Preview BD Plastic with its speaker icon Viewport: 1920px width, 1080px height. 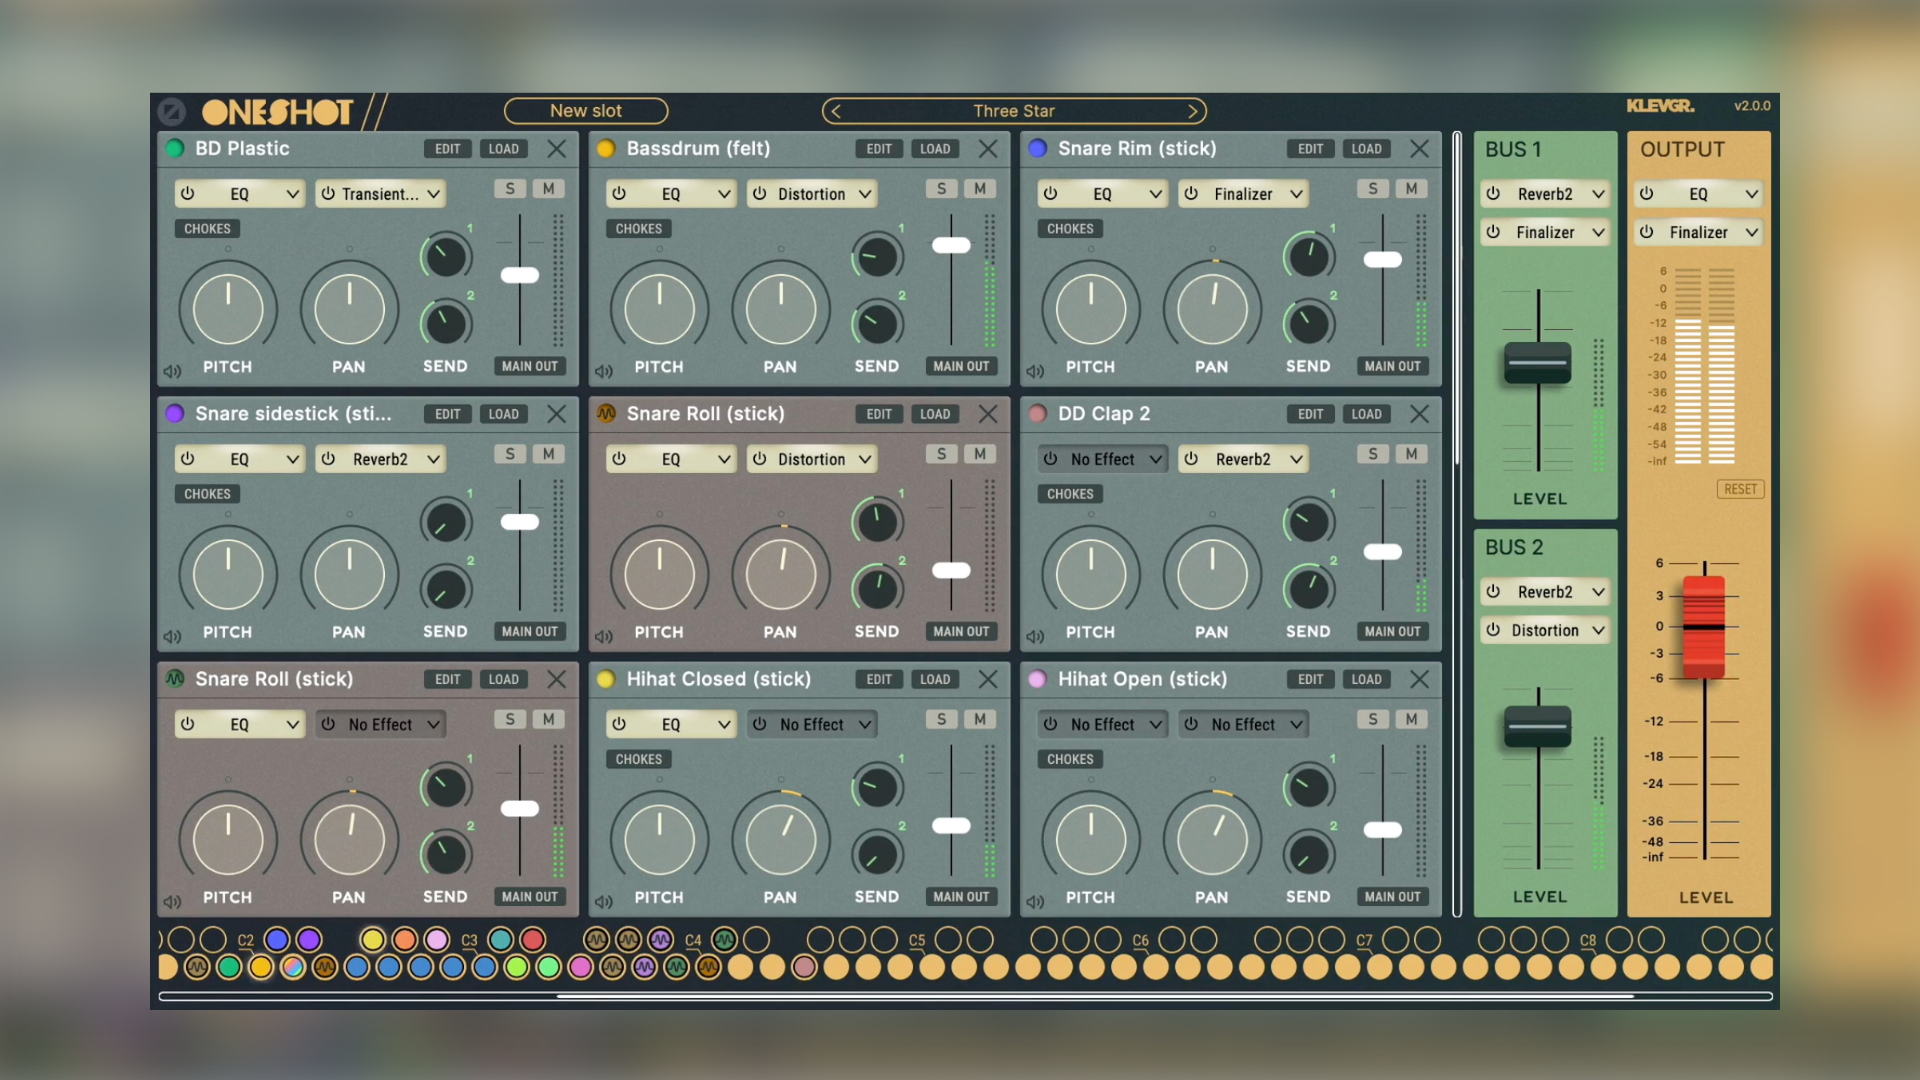point(173,371)
